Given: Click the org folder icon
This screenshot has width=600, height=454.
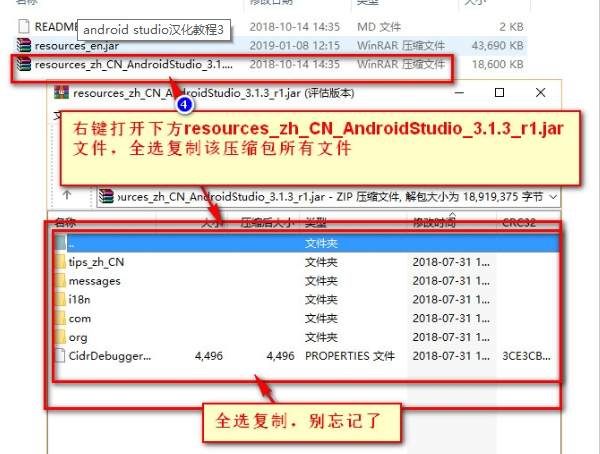Looking at the screenshot, I should click(x=60, y=337).
